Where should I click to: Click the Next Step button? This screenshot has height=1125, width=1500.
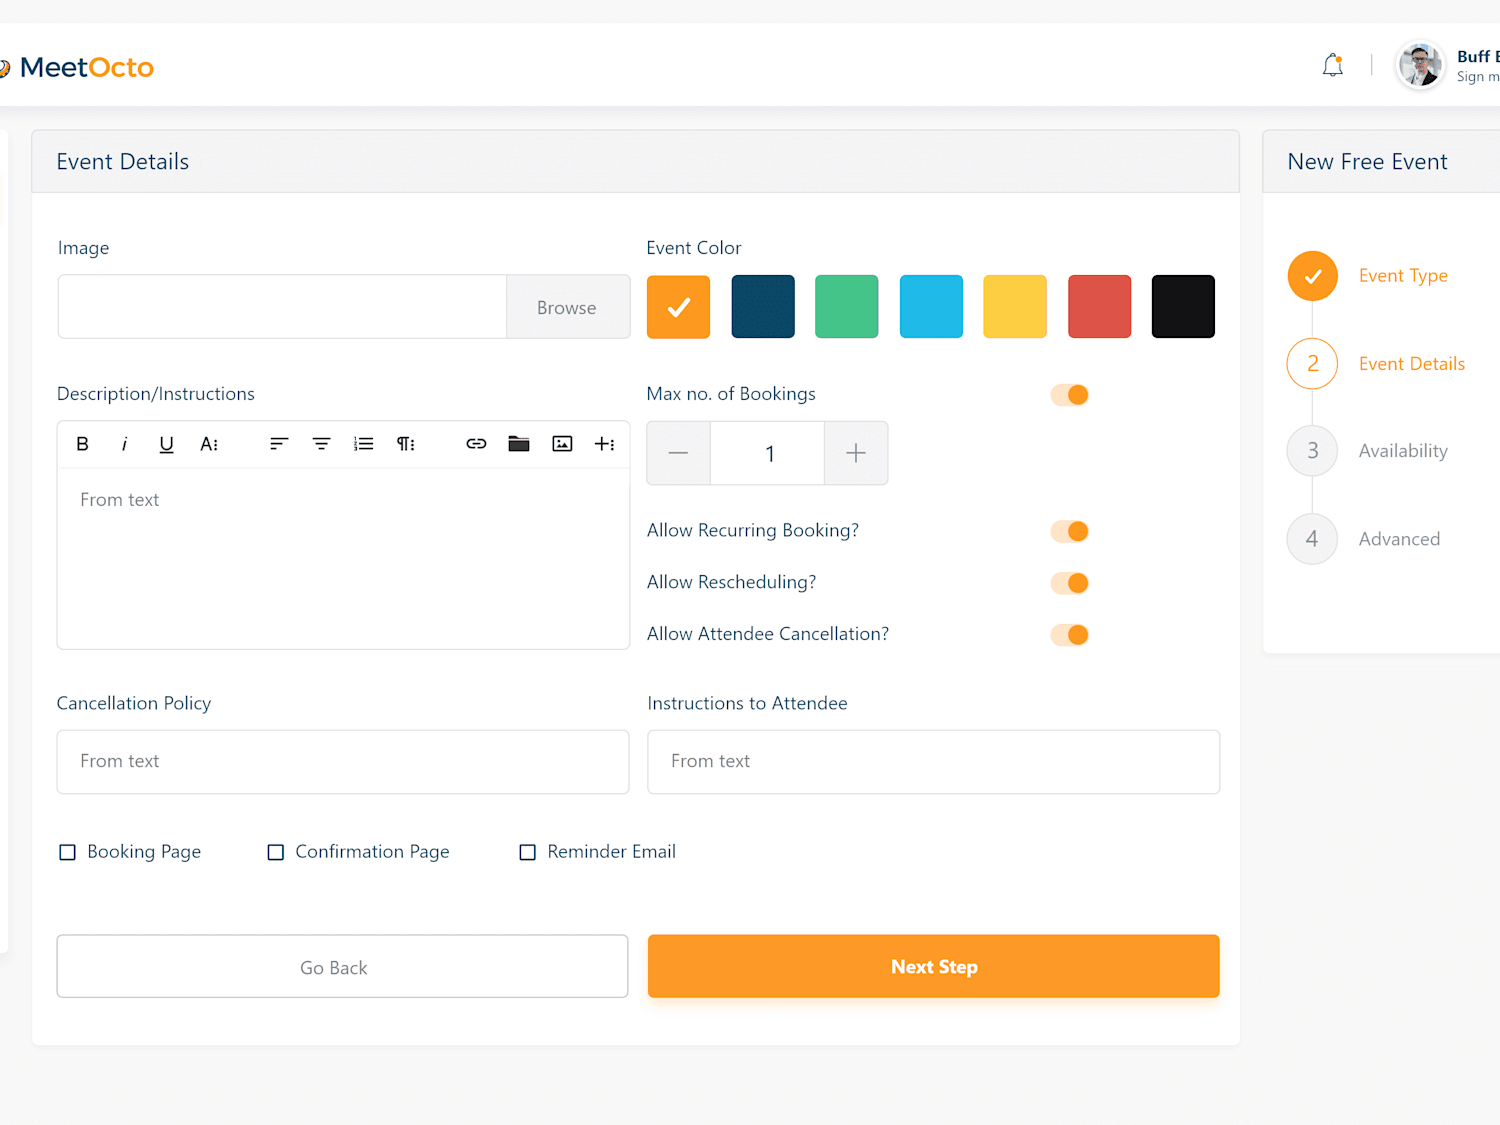933,966
